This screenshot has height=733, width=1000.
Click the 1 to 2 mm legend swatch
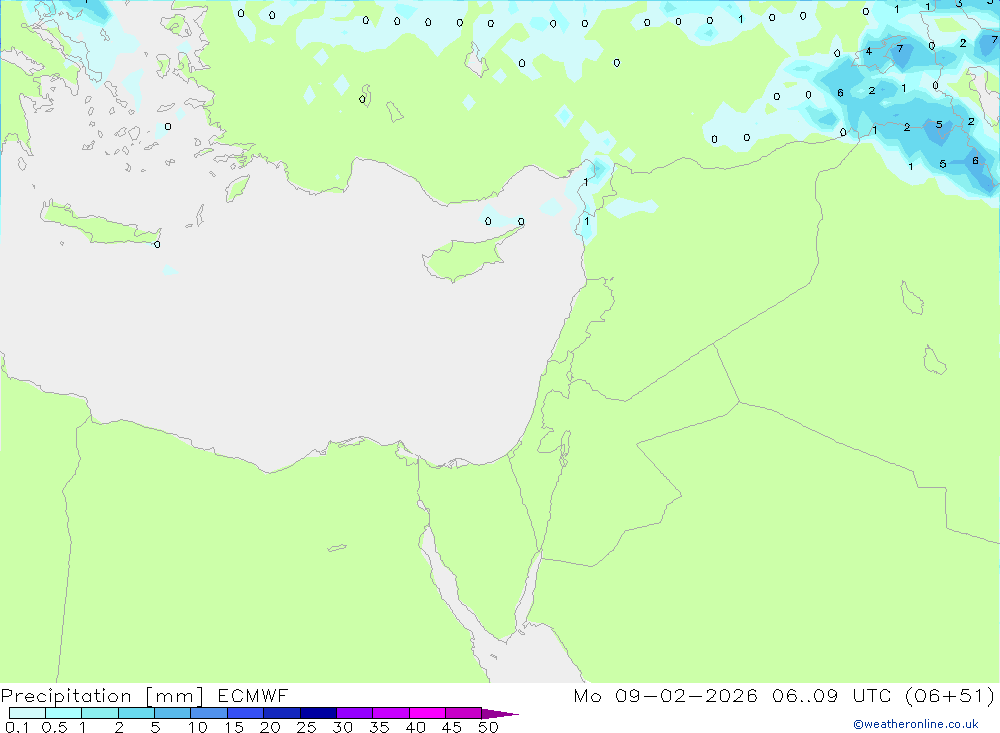100,713
